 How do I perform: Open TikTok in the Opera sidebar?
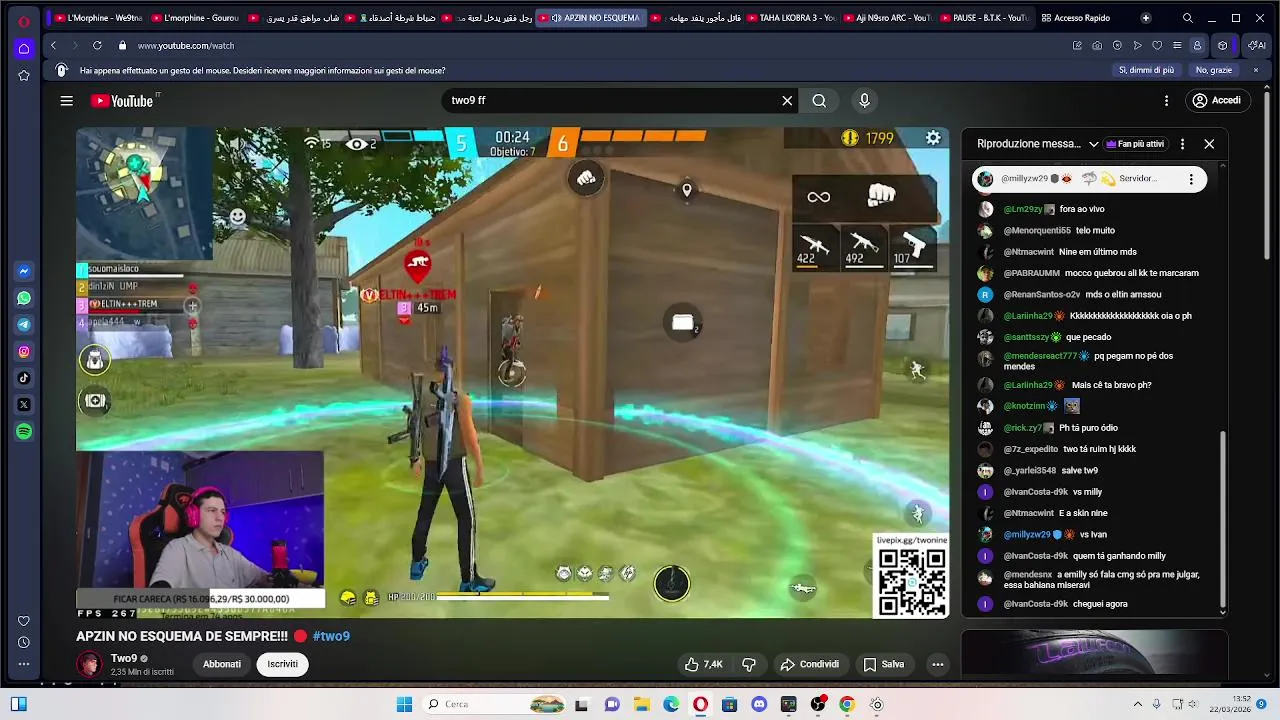24,378
